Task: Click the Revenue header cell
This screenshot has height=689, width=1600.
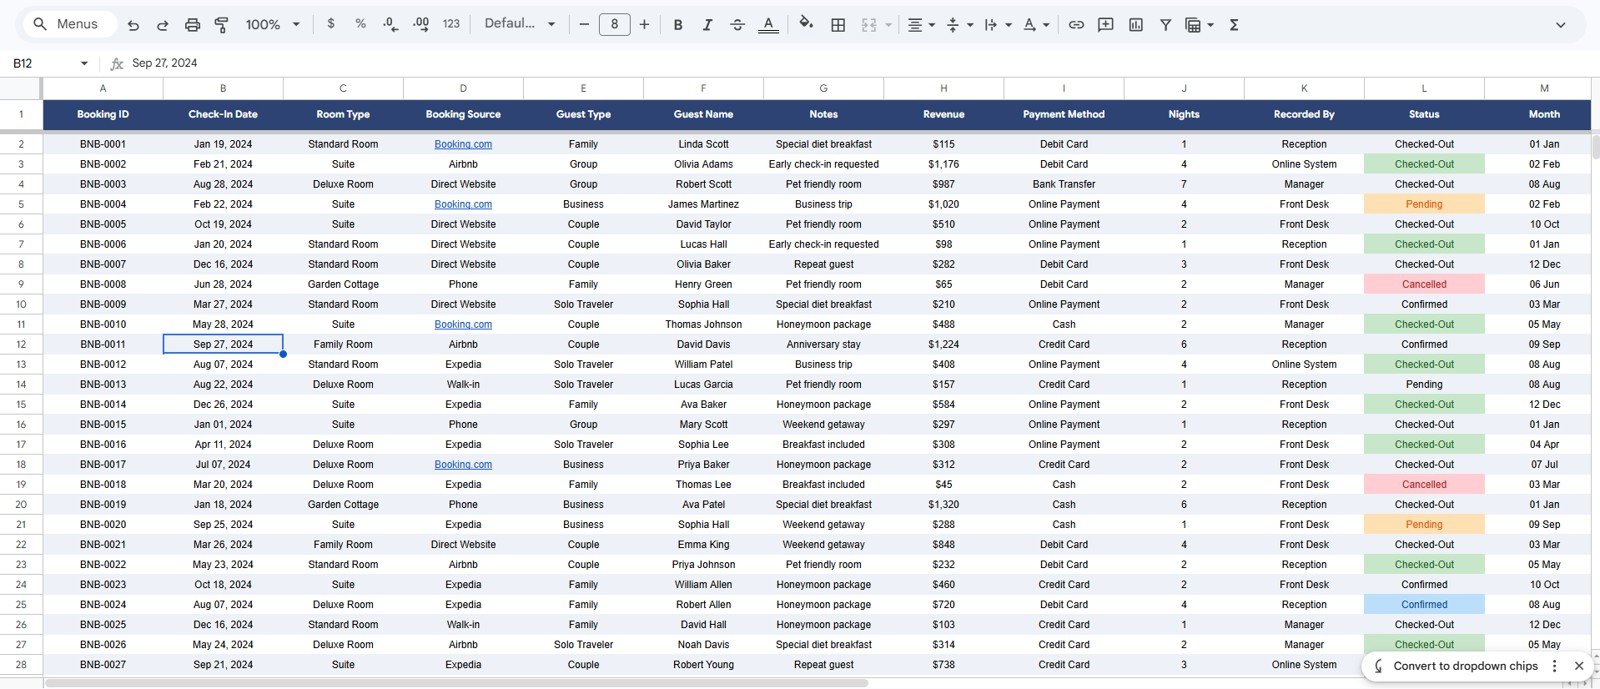Action: coord(943,114)
